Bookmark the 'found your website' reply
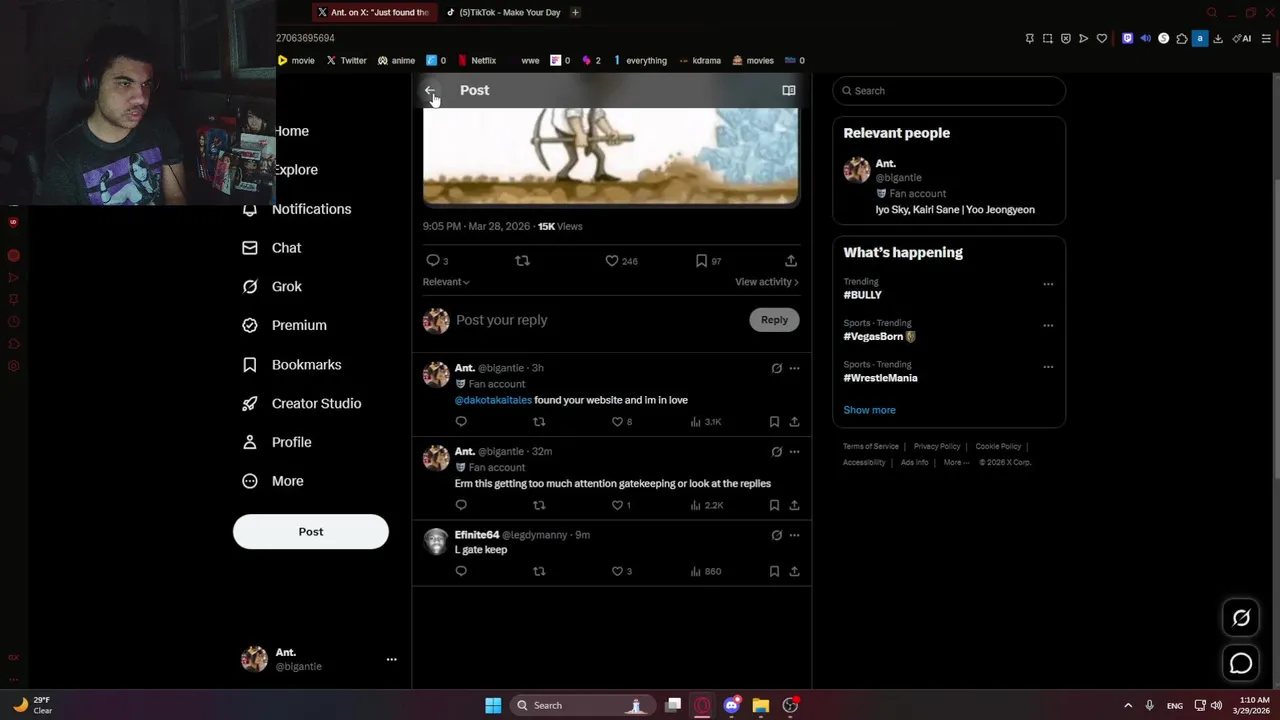1280x720 pixels. click(x=774, y=422)
